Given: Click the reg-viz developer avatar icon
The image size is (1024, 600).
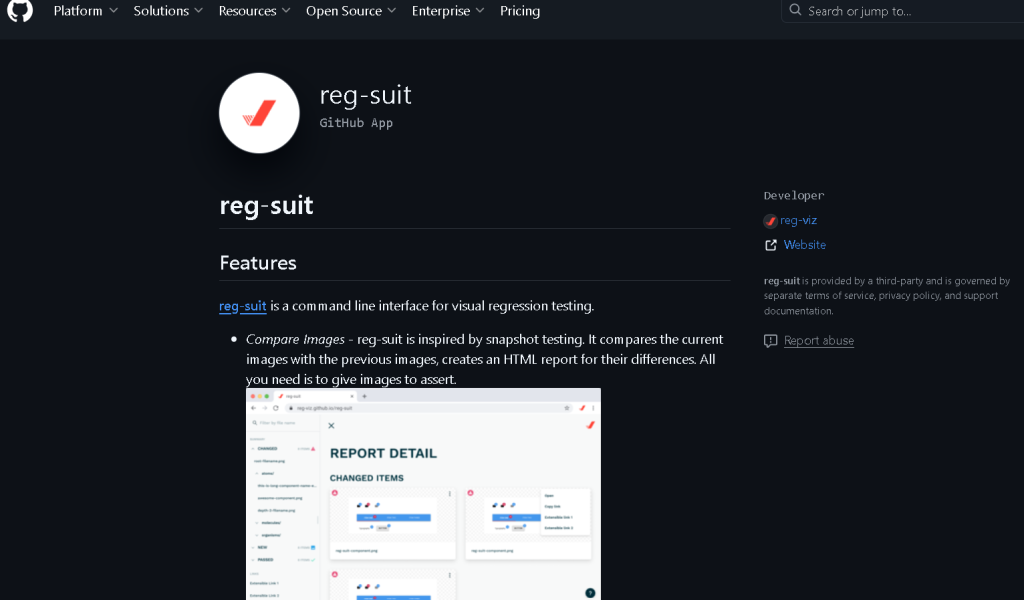Looking at the screenshot, I should [771, 221].
